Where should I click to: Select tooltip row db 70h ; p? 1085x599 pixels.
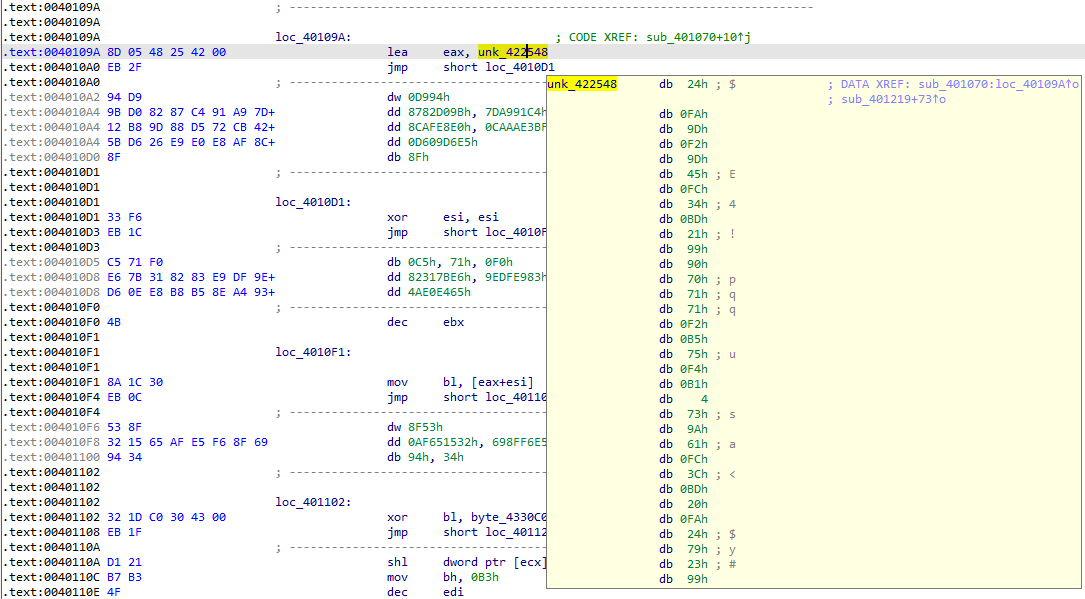(698, 279)
